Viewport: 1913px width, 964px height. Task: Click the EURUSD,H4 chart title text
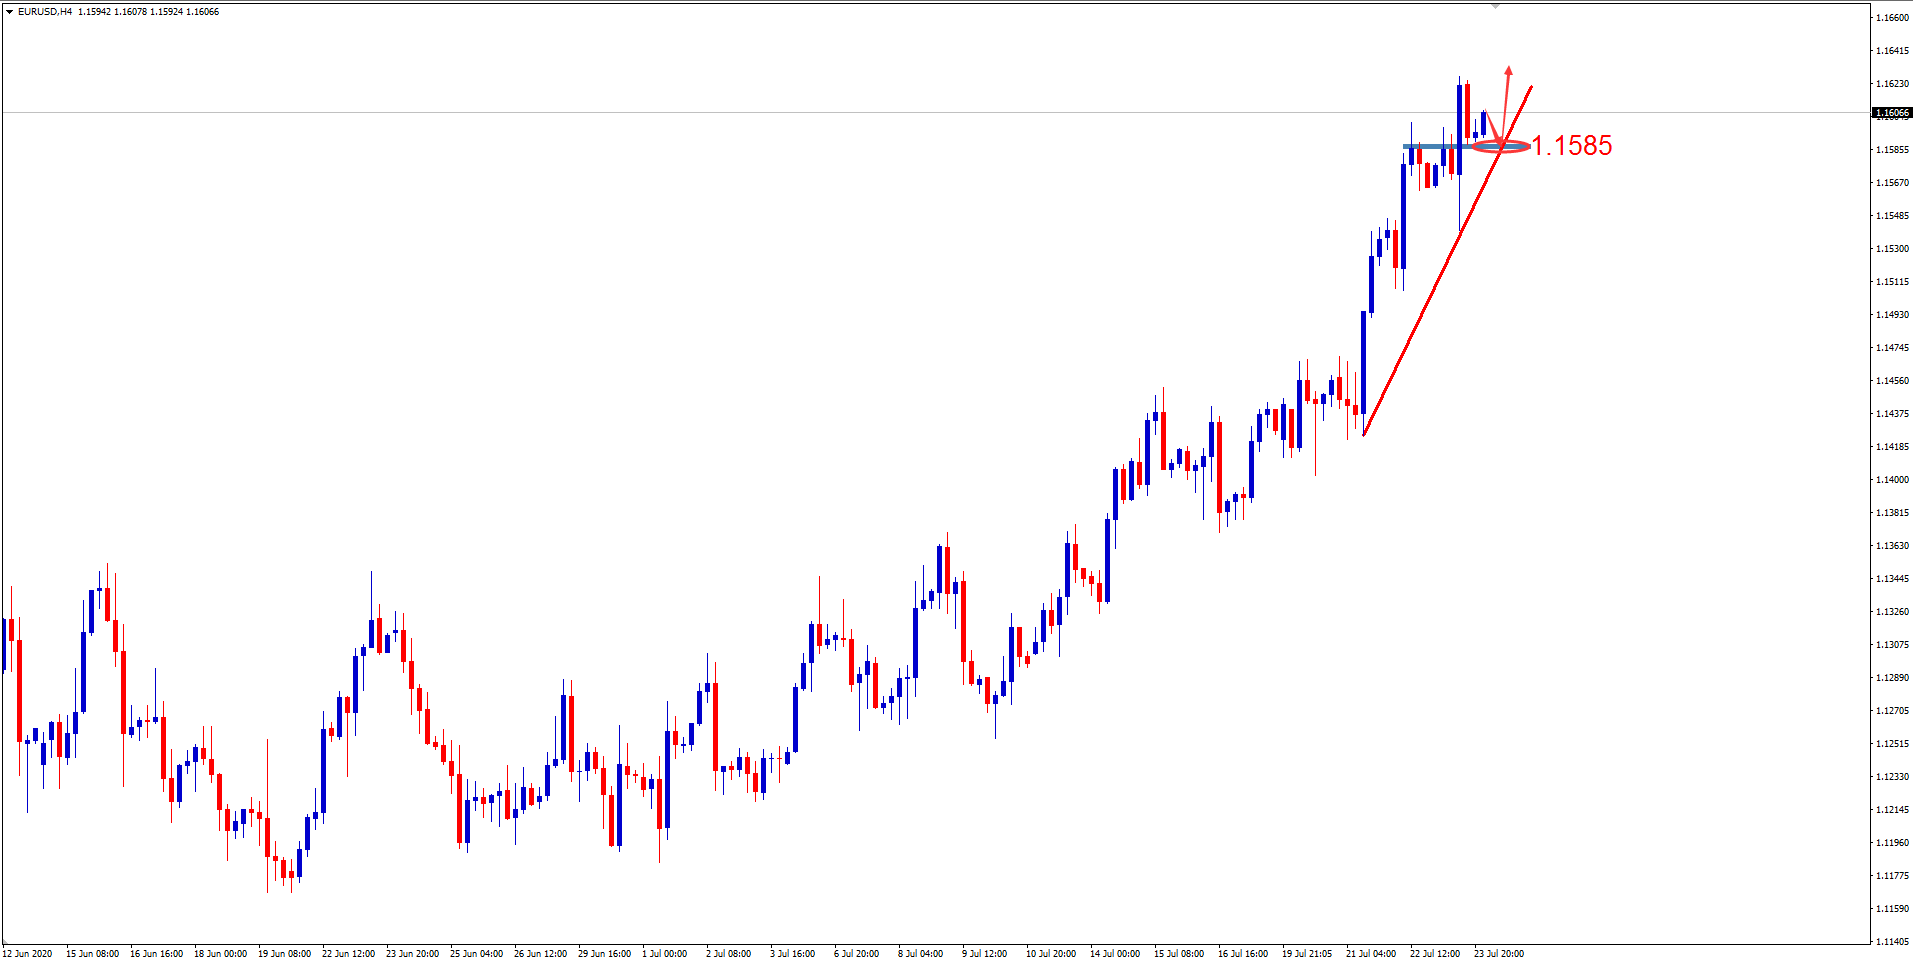(x=45, y=12)
